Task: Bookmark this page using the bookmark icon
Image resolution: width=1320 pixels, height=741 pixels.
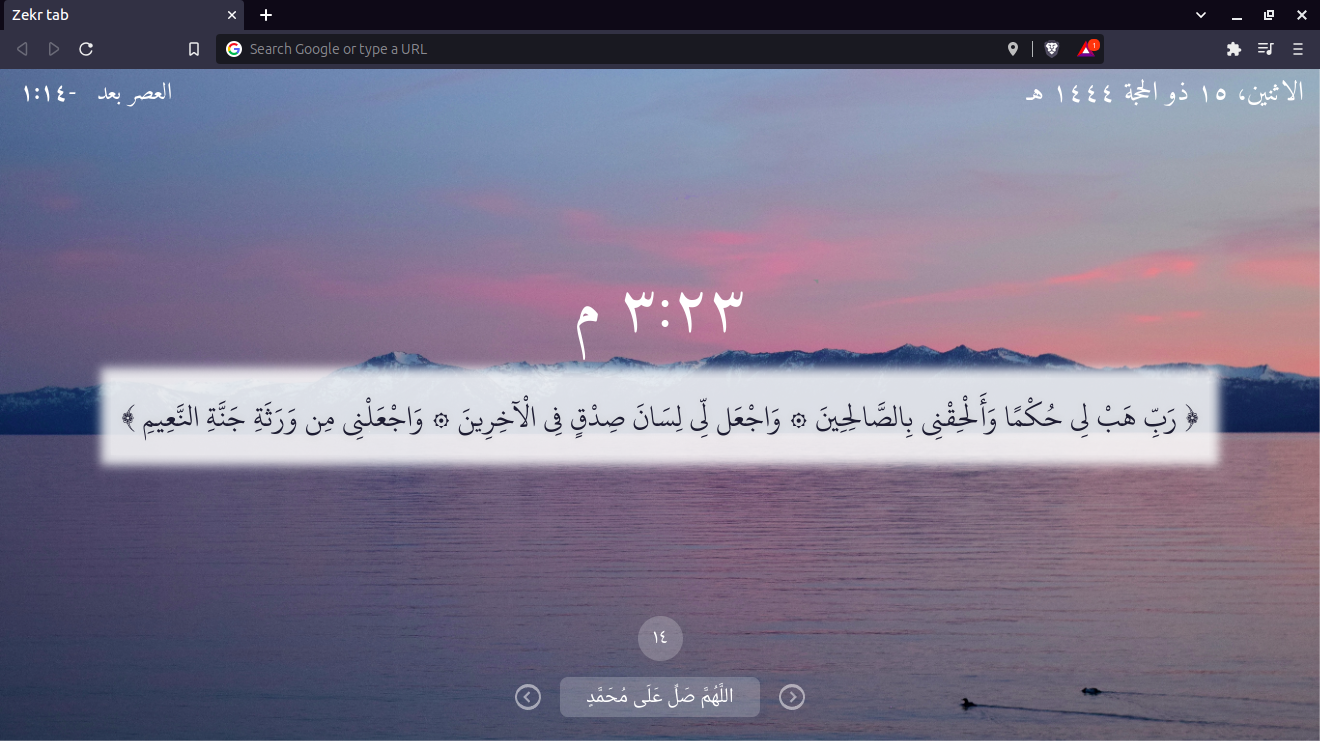Action: (194, 48)
